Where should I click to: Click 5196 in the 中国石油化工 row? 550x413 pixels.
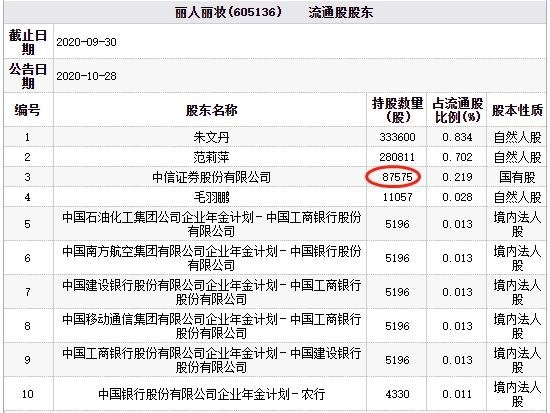point(397,224)
